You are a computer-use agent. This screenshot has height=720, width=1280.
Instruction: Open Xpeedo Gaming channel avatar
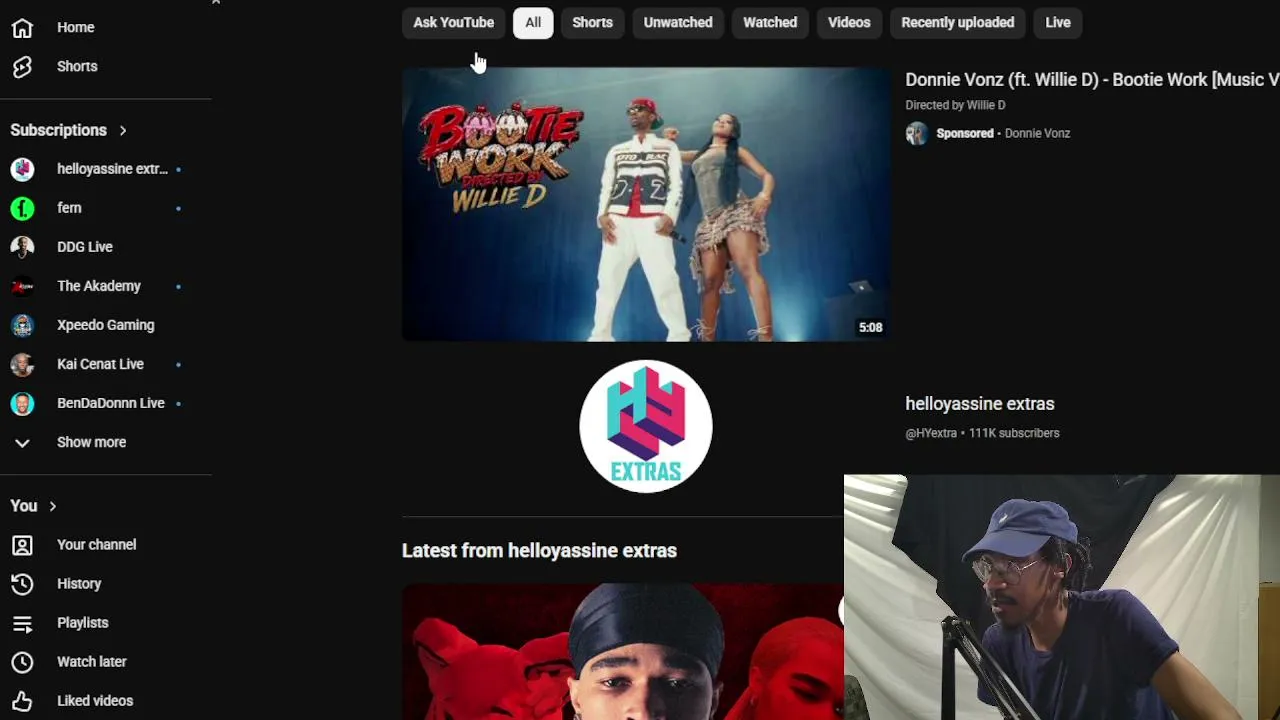click(x=22, y=325)
